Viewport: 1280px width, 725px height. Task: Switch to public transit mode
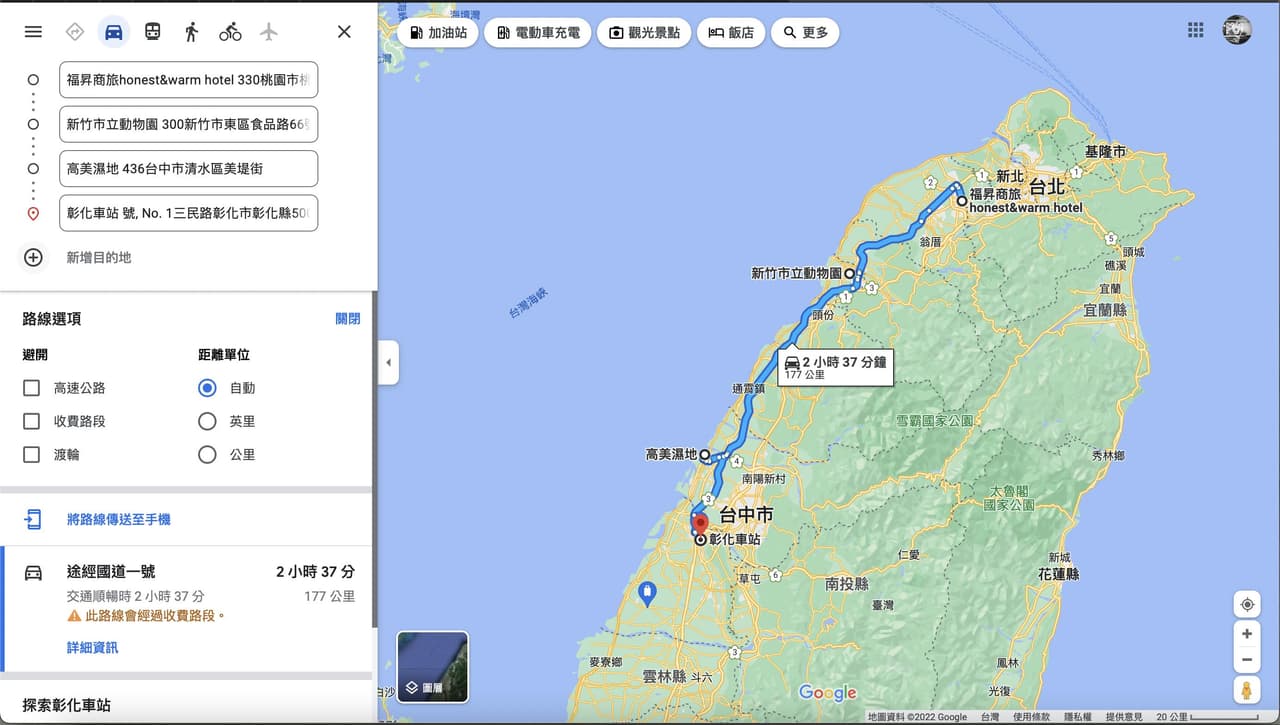click(152, 32)
